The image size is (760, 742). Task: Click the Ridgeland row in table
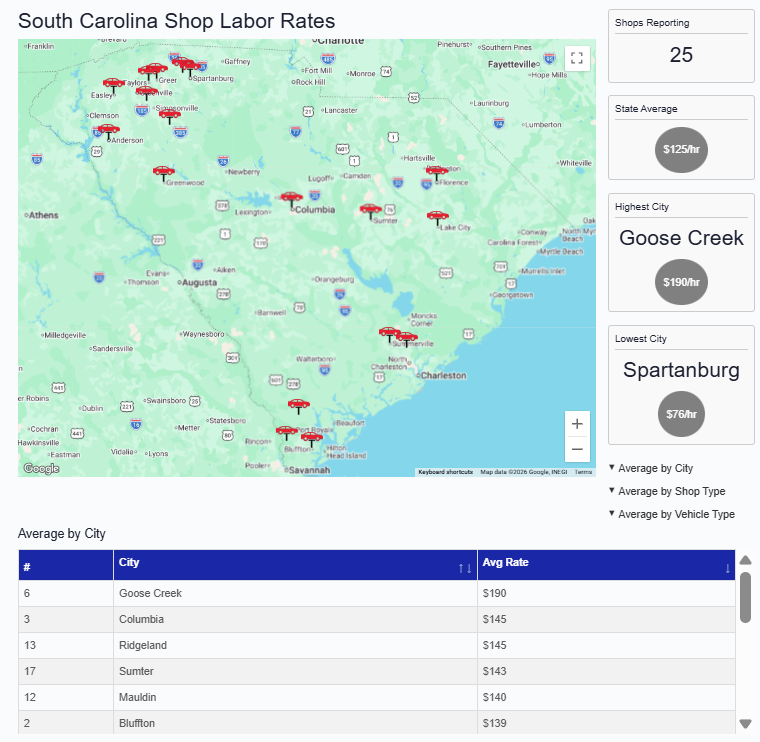[x=377, y=646]
